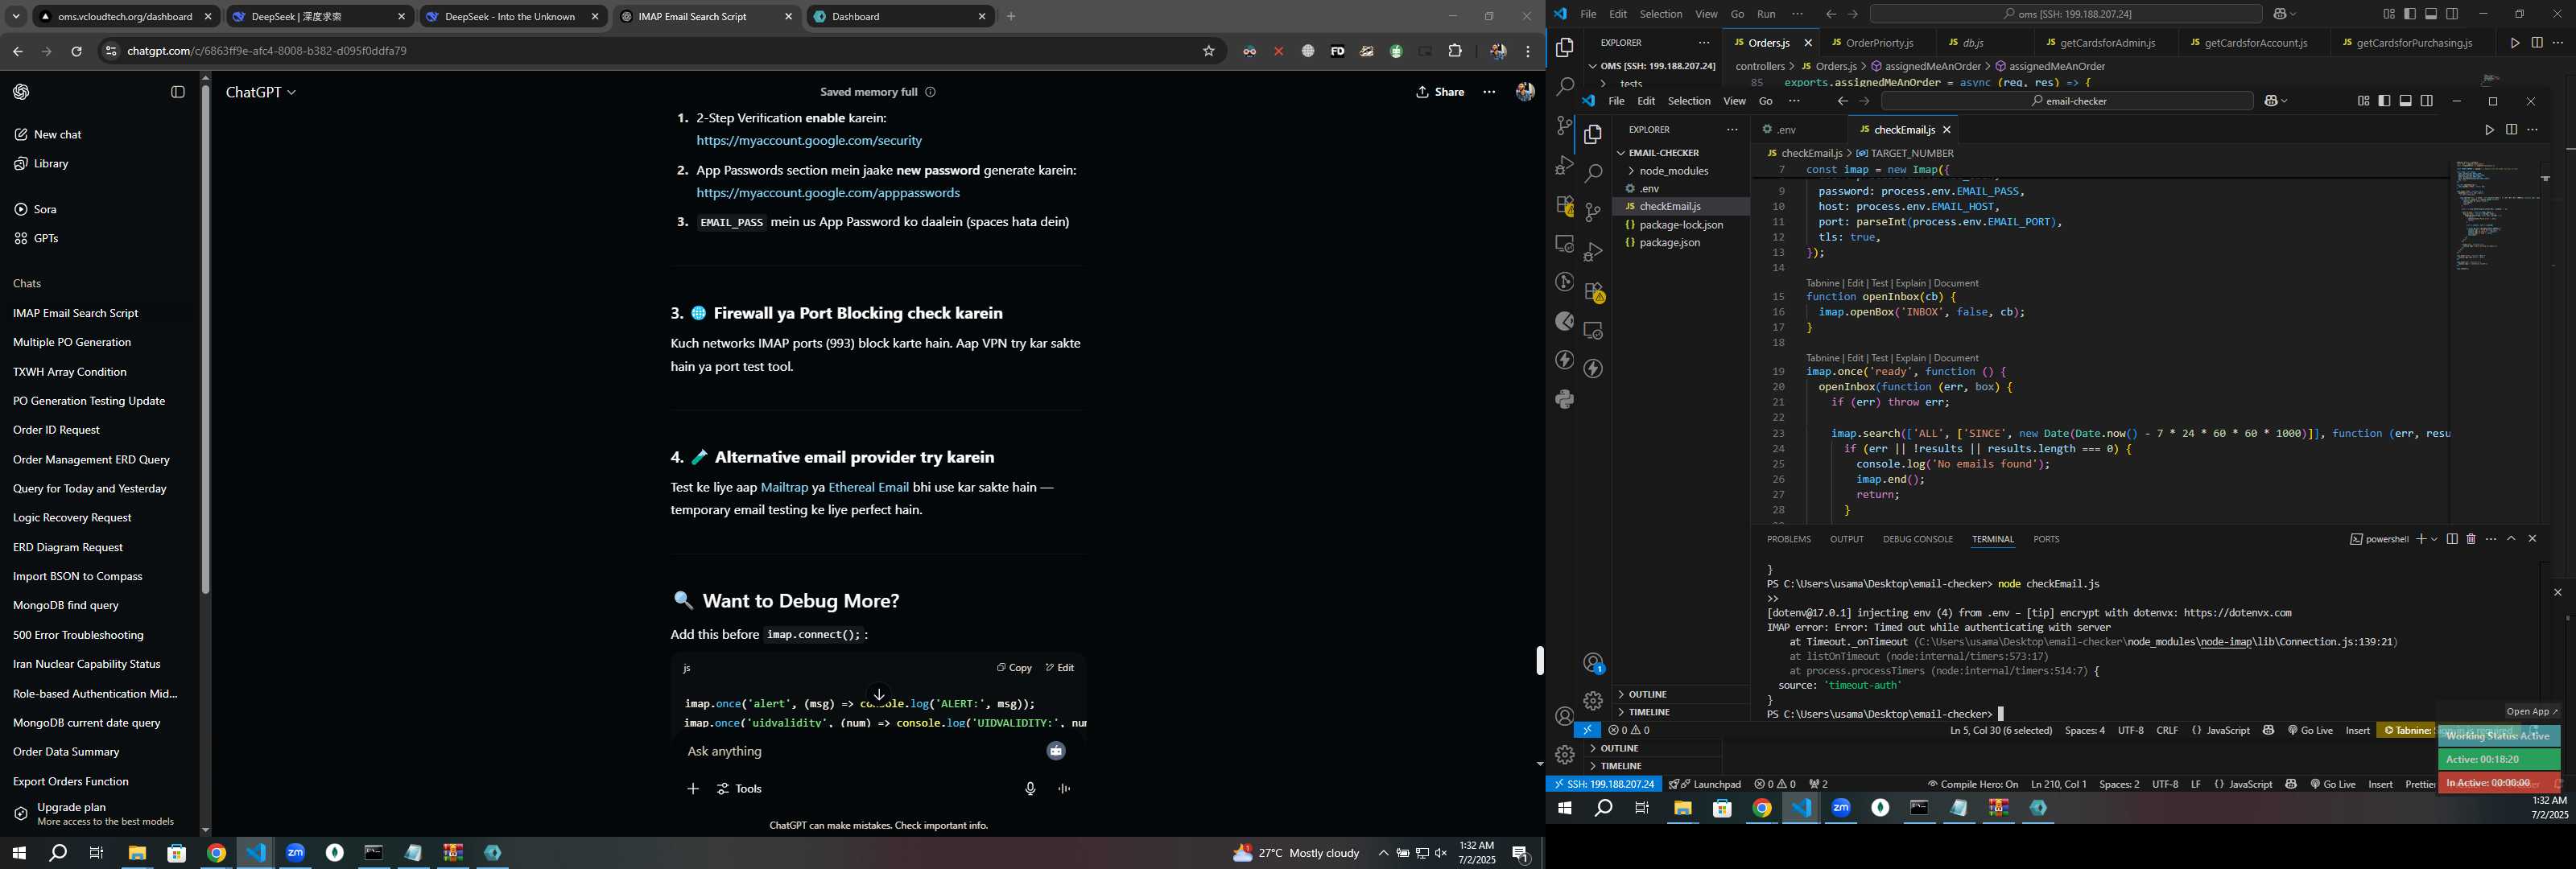This screenshot has width=2576, height=869.
Task: Open ChatGPT conversation options three-dot menu
Action: tap(1489, 92)
